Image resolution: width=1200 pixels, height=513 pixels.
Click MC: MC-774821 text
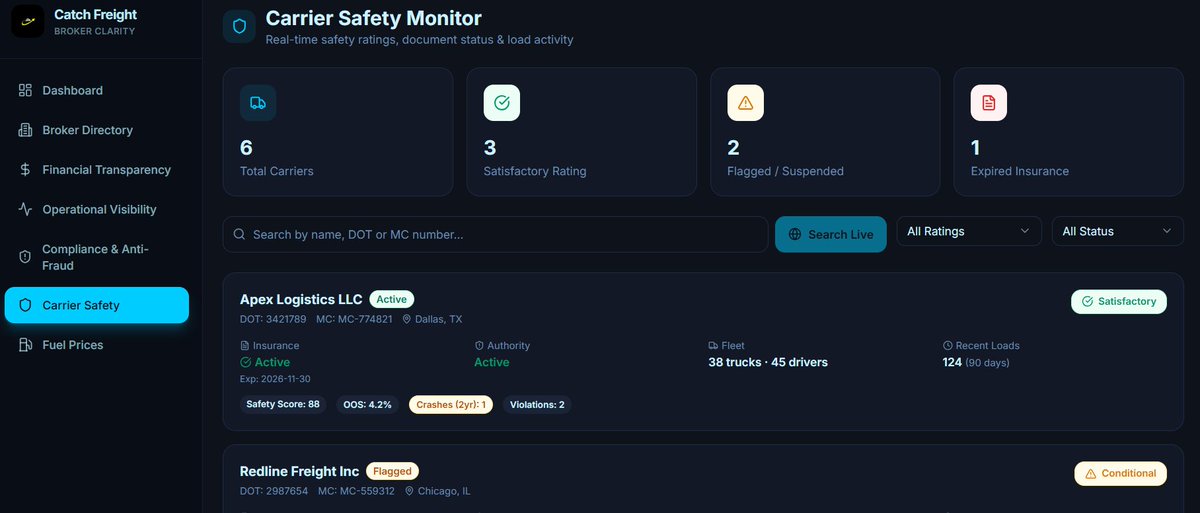point(355,320)
